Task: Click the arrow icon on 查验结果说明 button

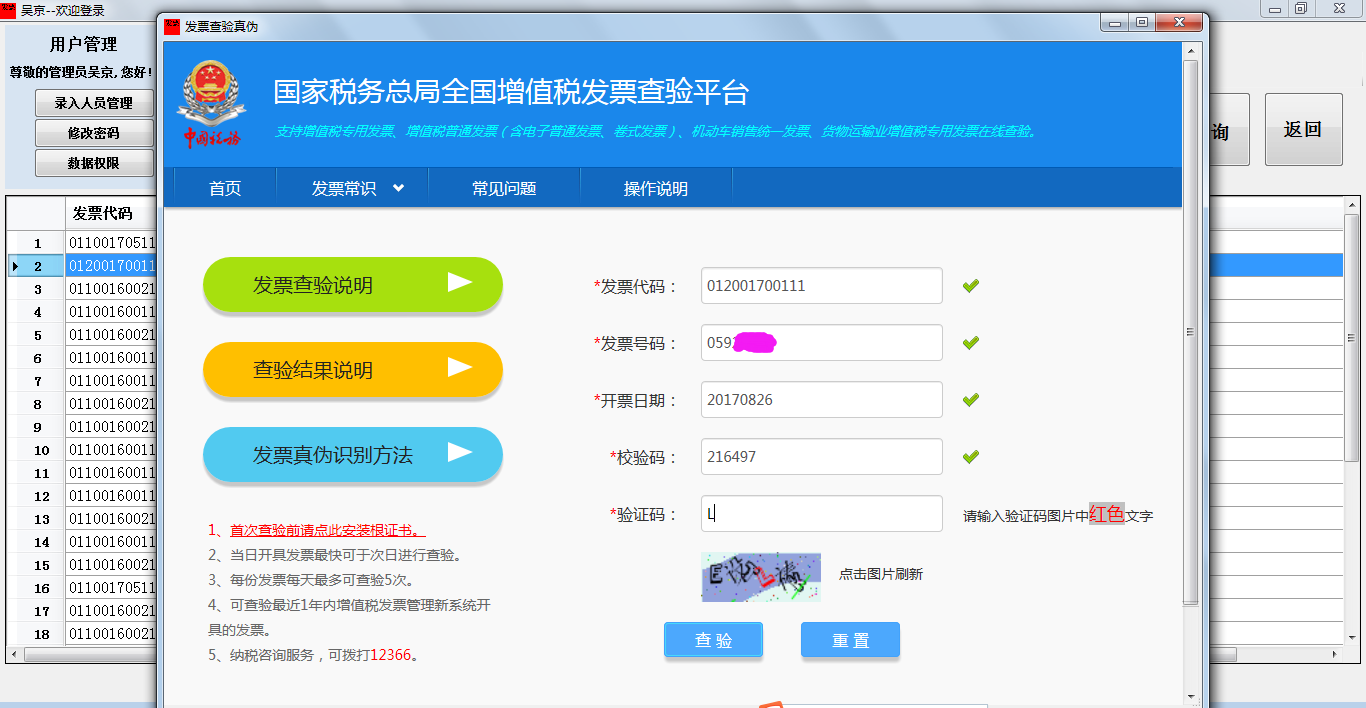Action: (459, 367)
